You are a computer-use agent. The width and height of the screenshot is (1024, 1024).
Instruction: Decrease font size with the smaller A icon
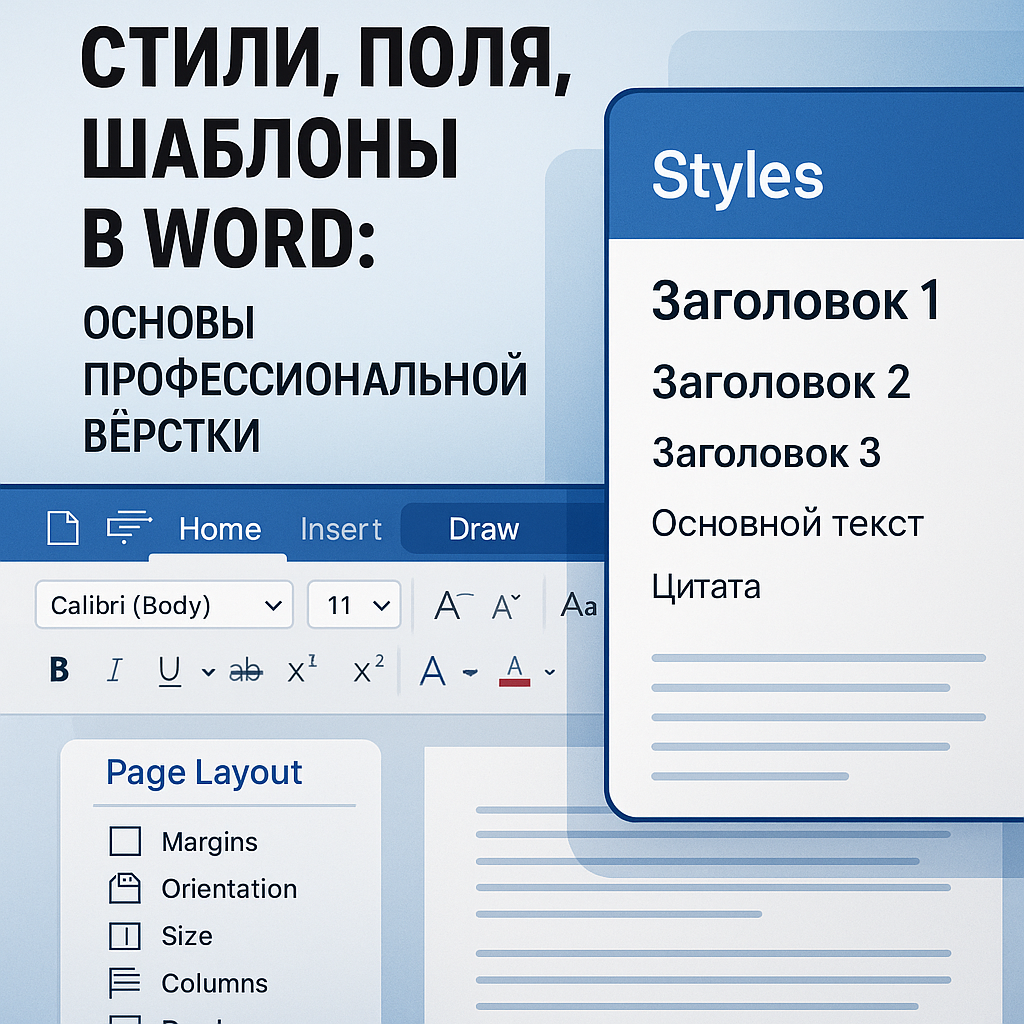point(506,606)
